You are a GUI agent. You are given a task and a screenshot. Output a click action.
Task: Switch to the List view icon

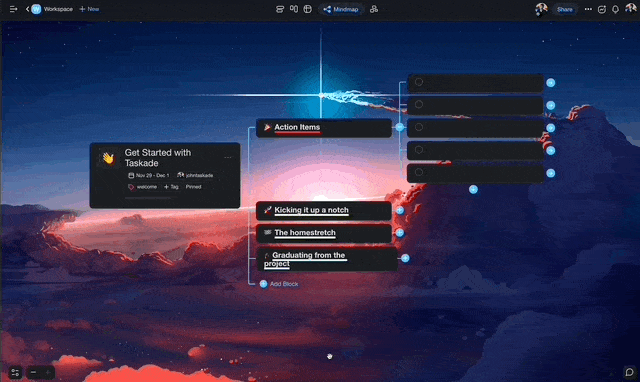(x=280, y=9)
